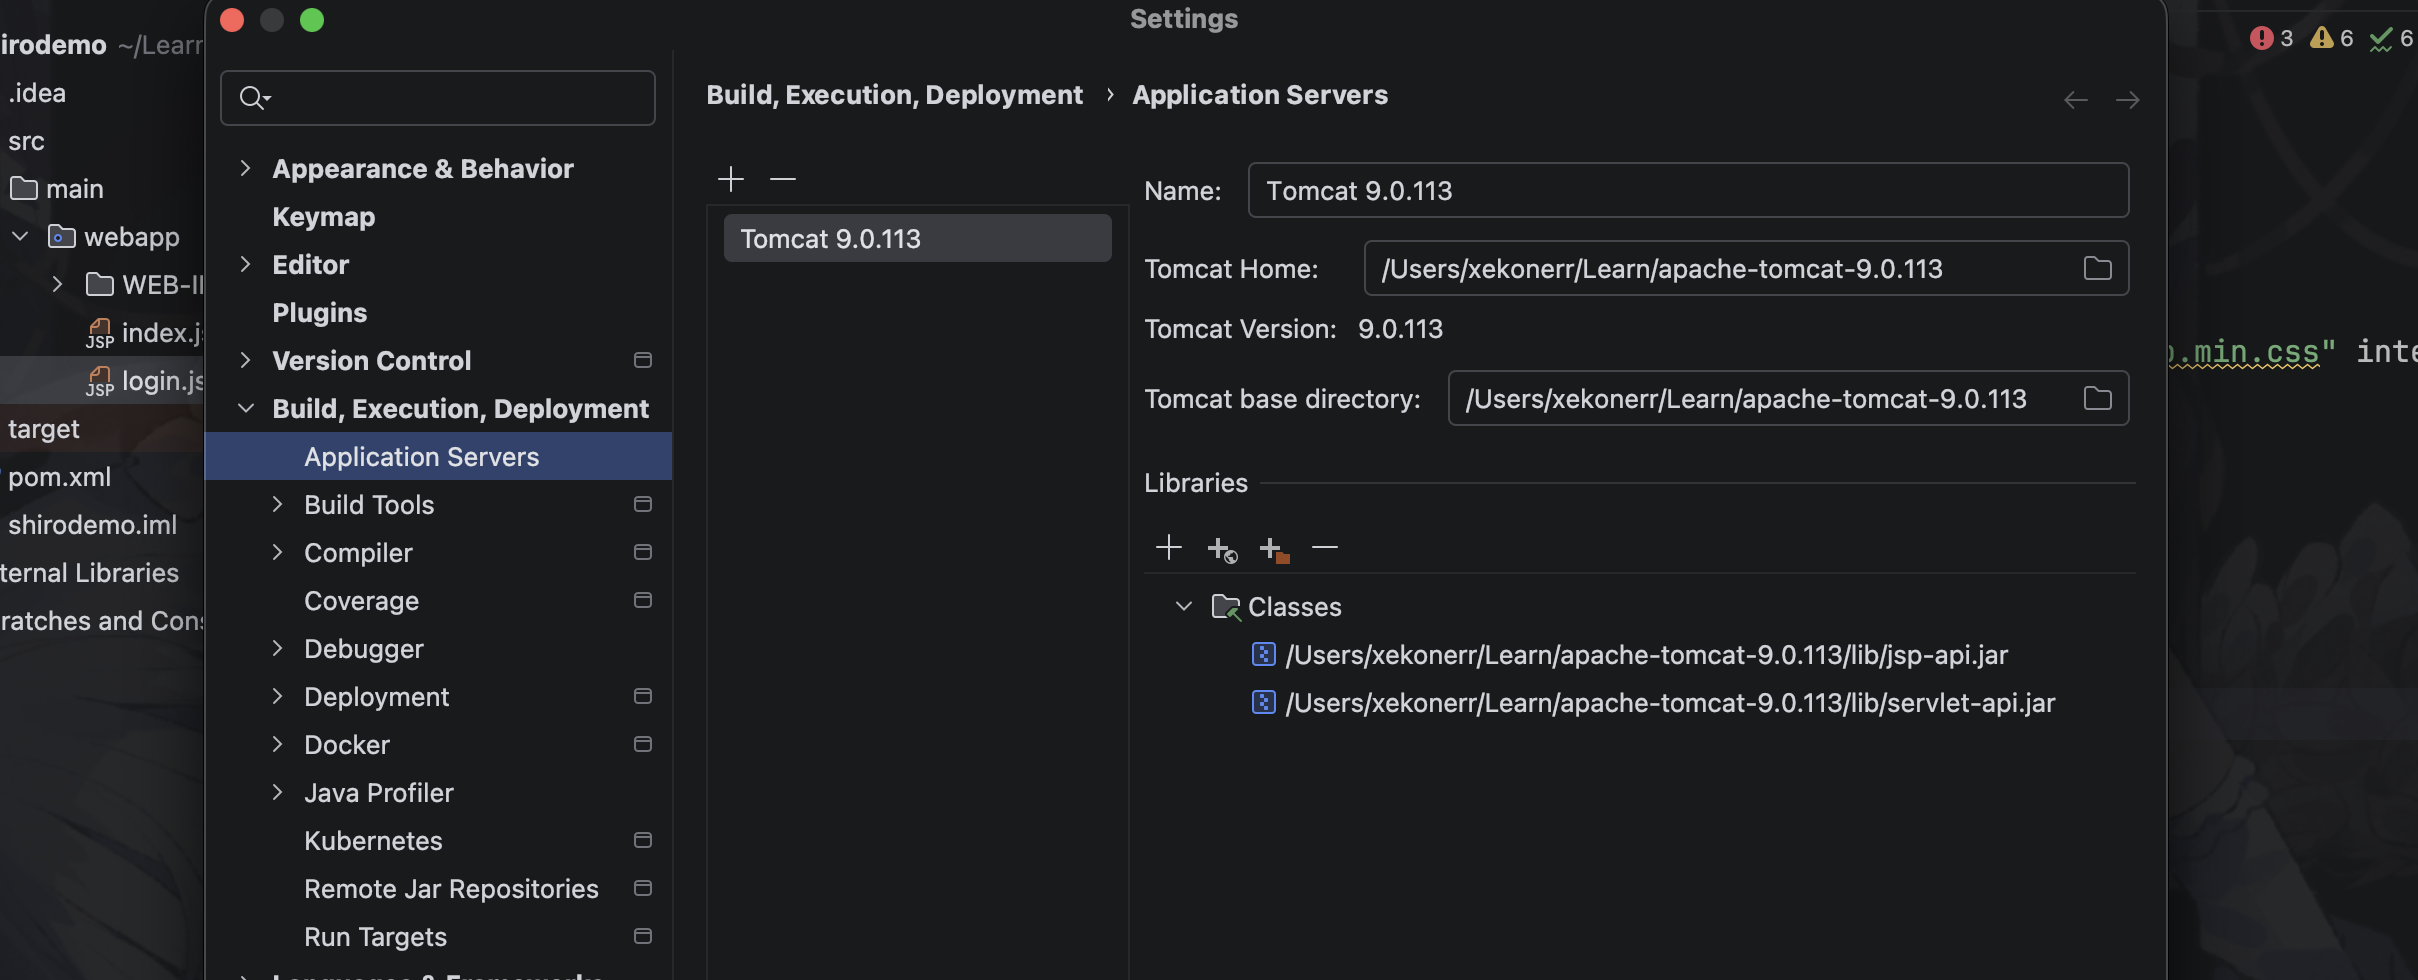The height and width of the screenshot is (980, 2418).
Task: Expand the Appearance & Behavior section
Action: (245, 168)
